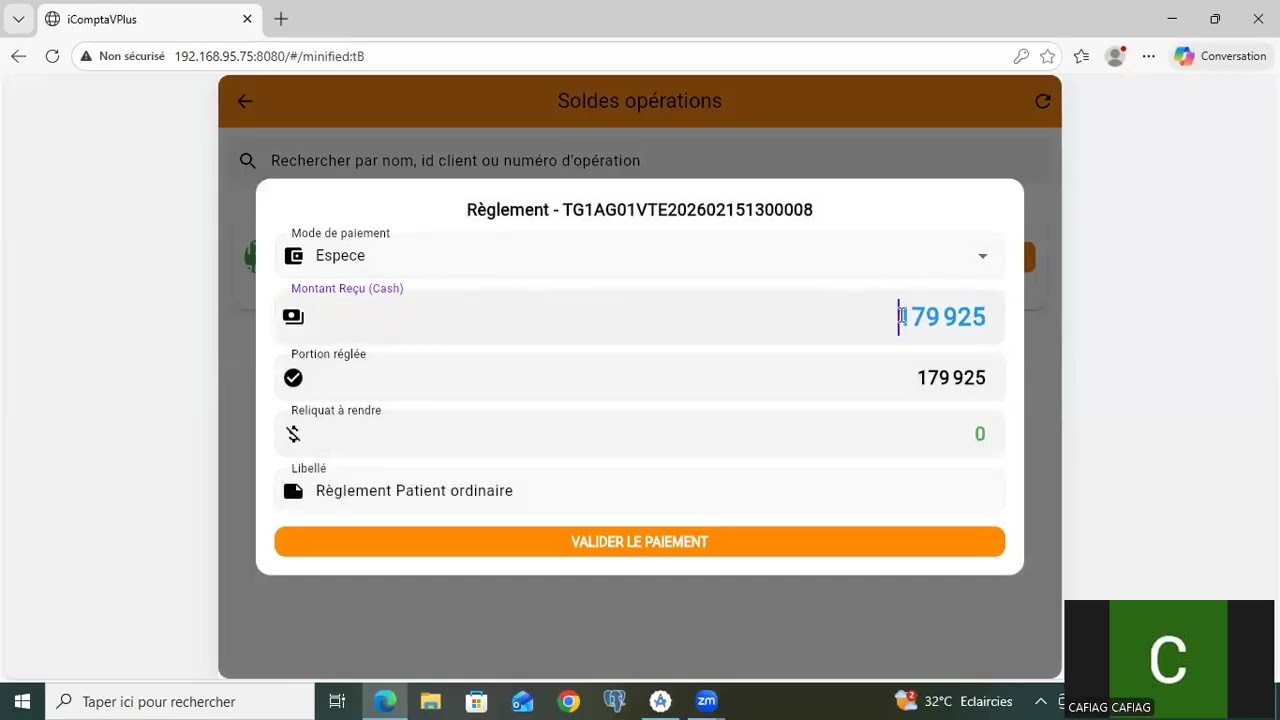The width and height of the screenshot is (1280, 720).
Task: Click the weather widget 32°C Eclaircies
Action: pos(955,701)
